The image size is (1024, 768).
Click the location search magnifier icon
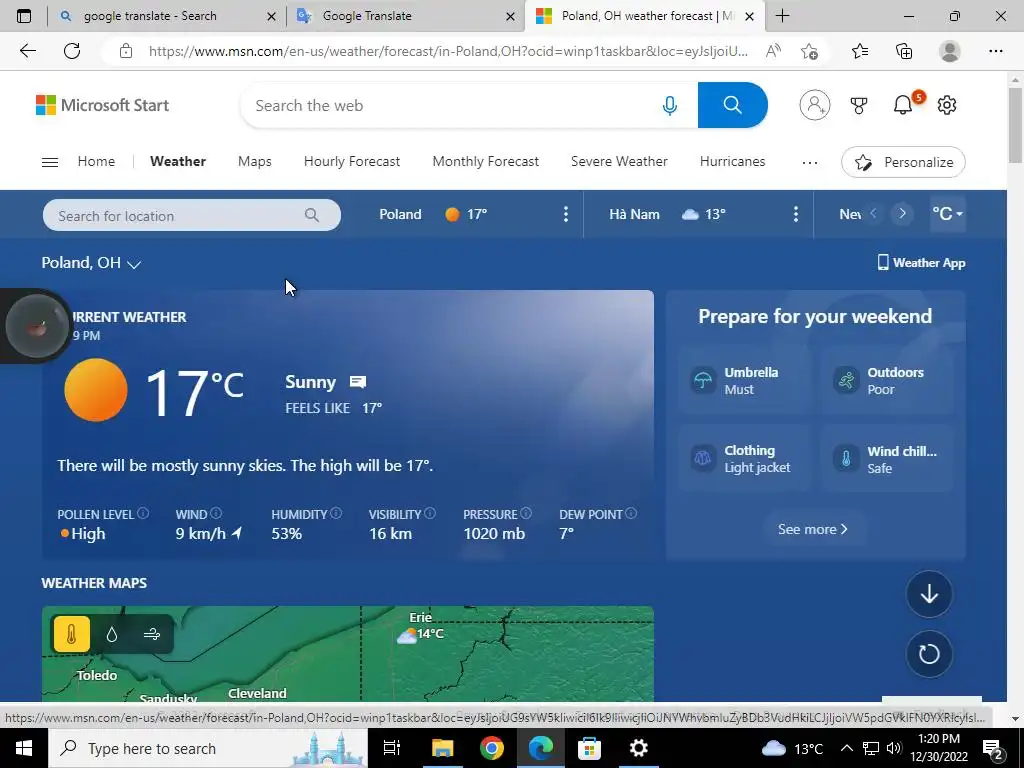312,215
